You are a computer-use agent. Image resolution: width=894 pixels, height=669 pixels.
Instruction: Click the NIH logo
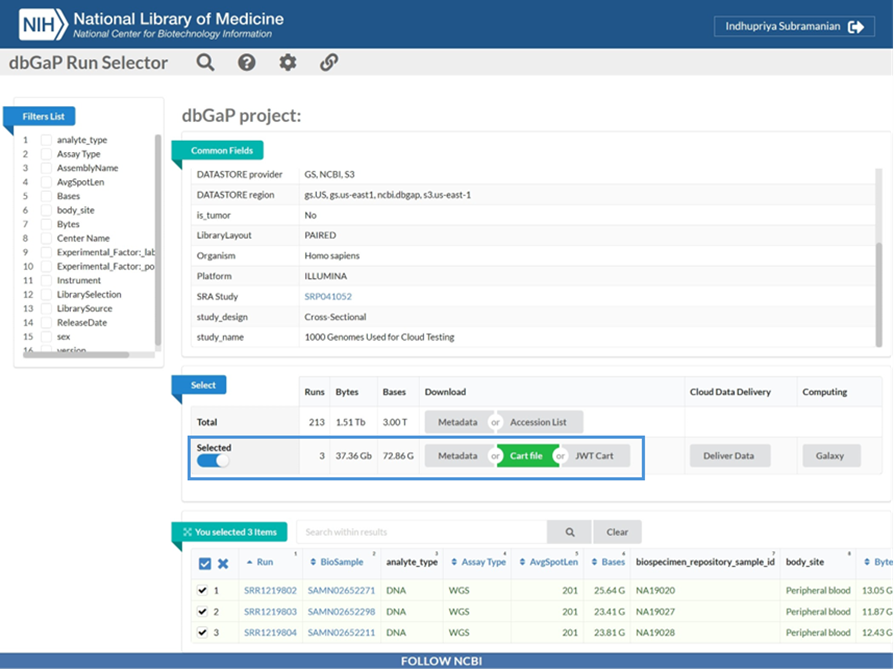coord(40,23)
